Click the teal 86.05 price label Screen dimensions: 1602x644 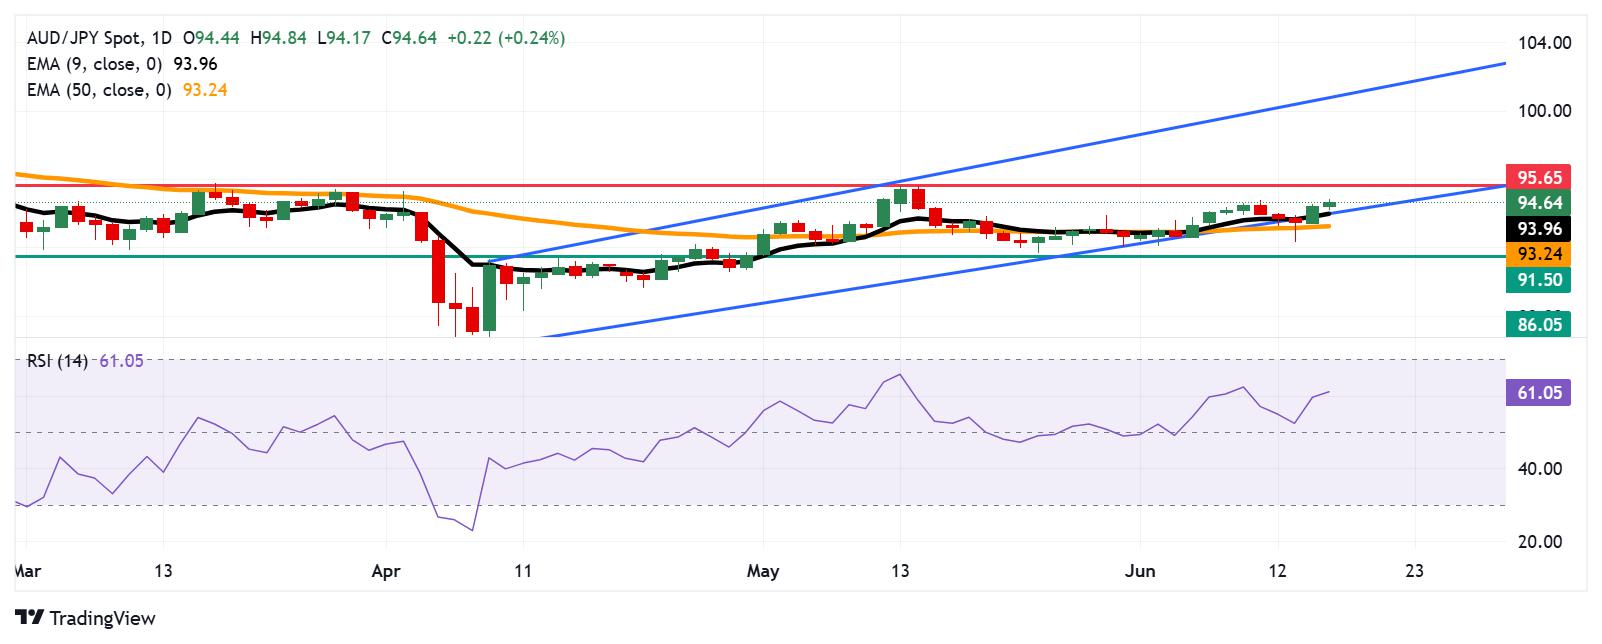1538,324
